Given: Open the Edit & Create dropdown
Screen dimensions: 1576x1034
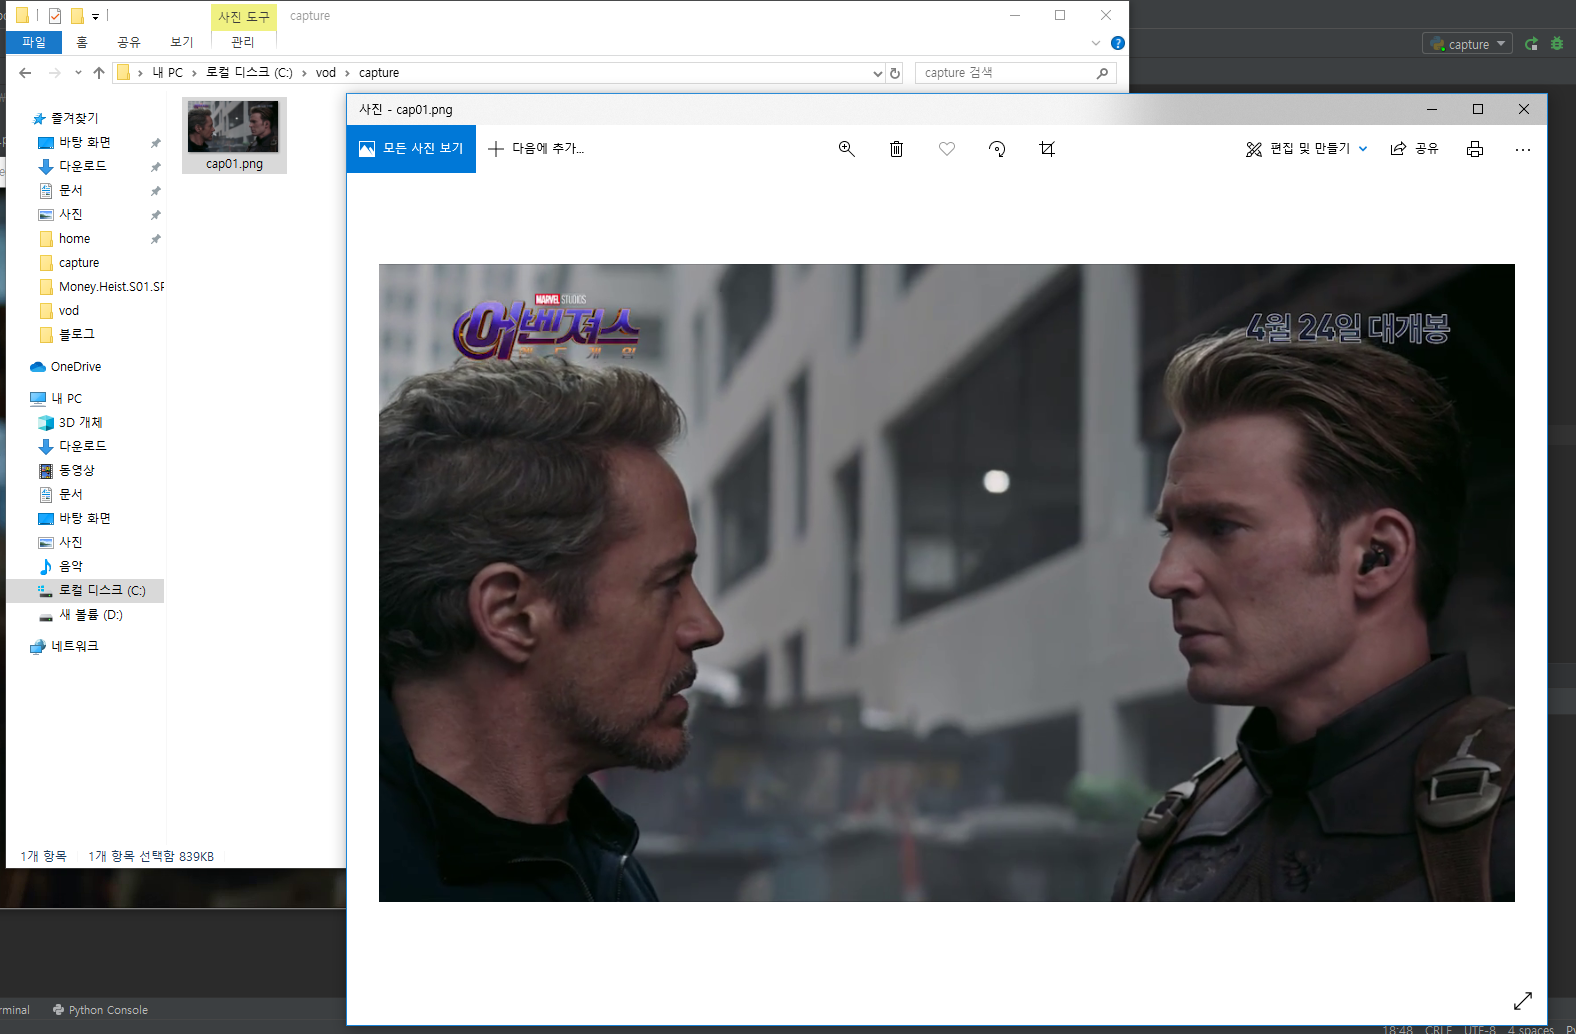Looking at the screenshot, I should 1306,149.
